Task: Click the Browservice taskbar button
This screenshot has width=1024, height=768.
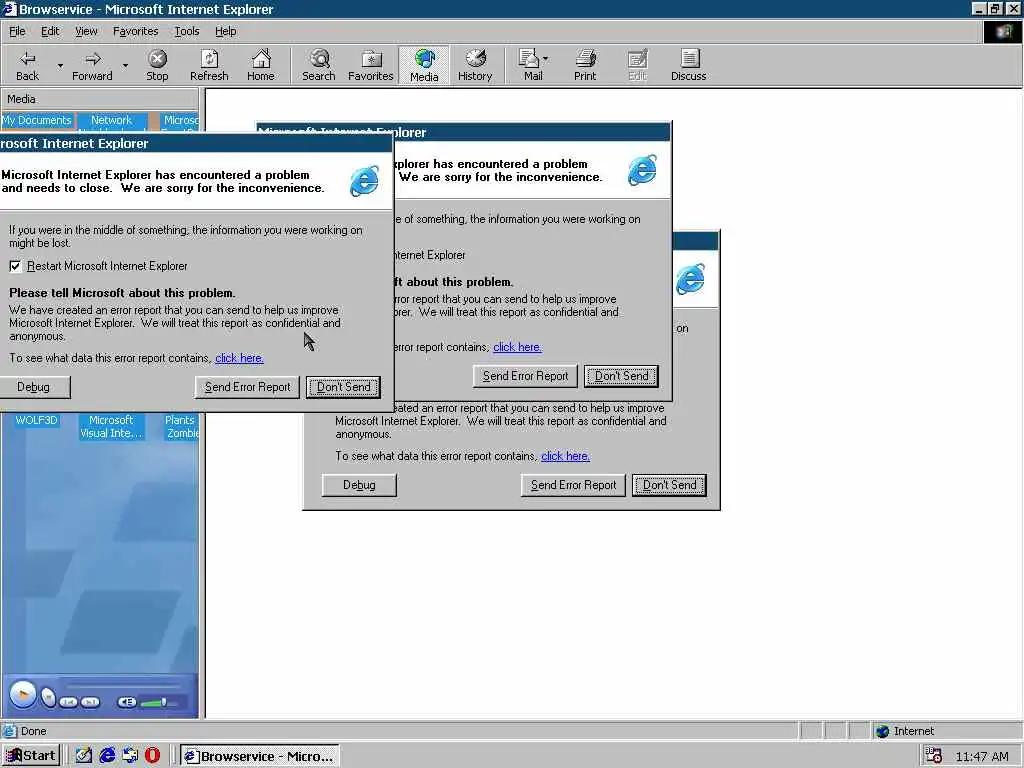Action: pos(260,756)
